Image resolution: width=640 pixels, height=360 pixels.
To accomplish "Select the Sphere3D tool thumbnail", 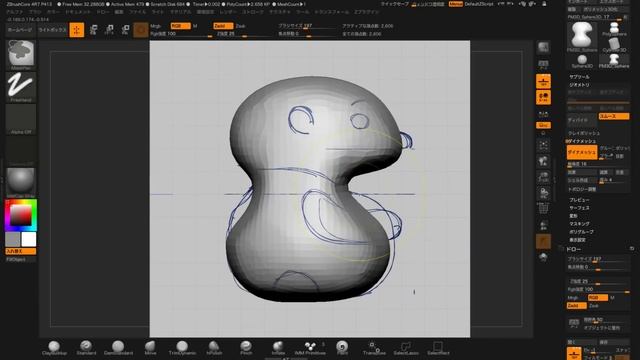I will [x=582, y=61].
